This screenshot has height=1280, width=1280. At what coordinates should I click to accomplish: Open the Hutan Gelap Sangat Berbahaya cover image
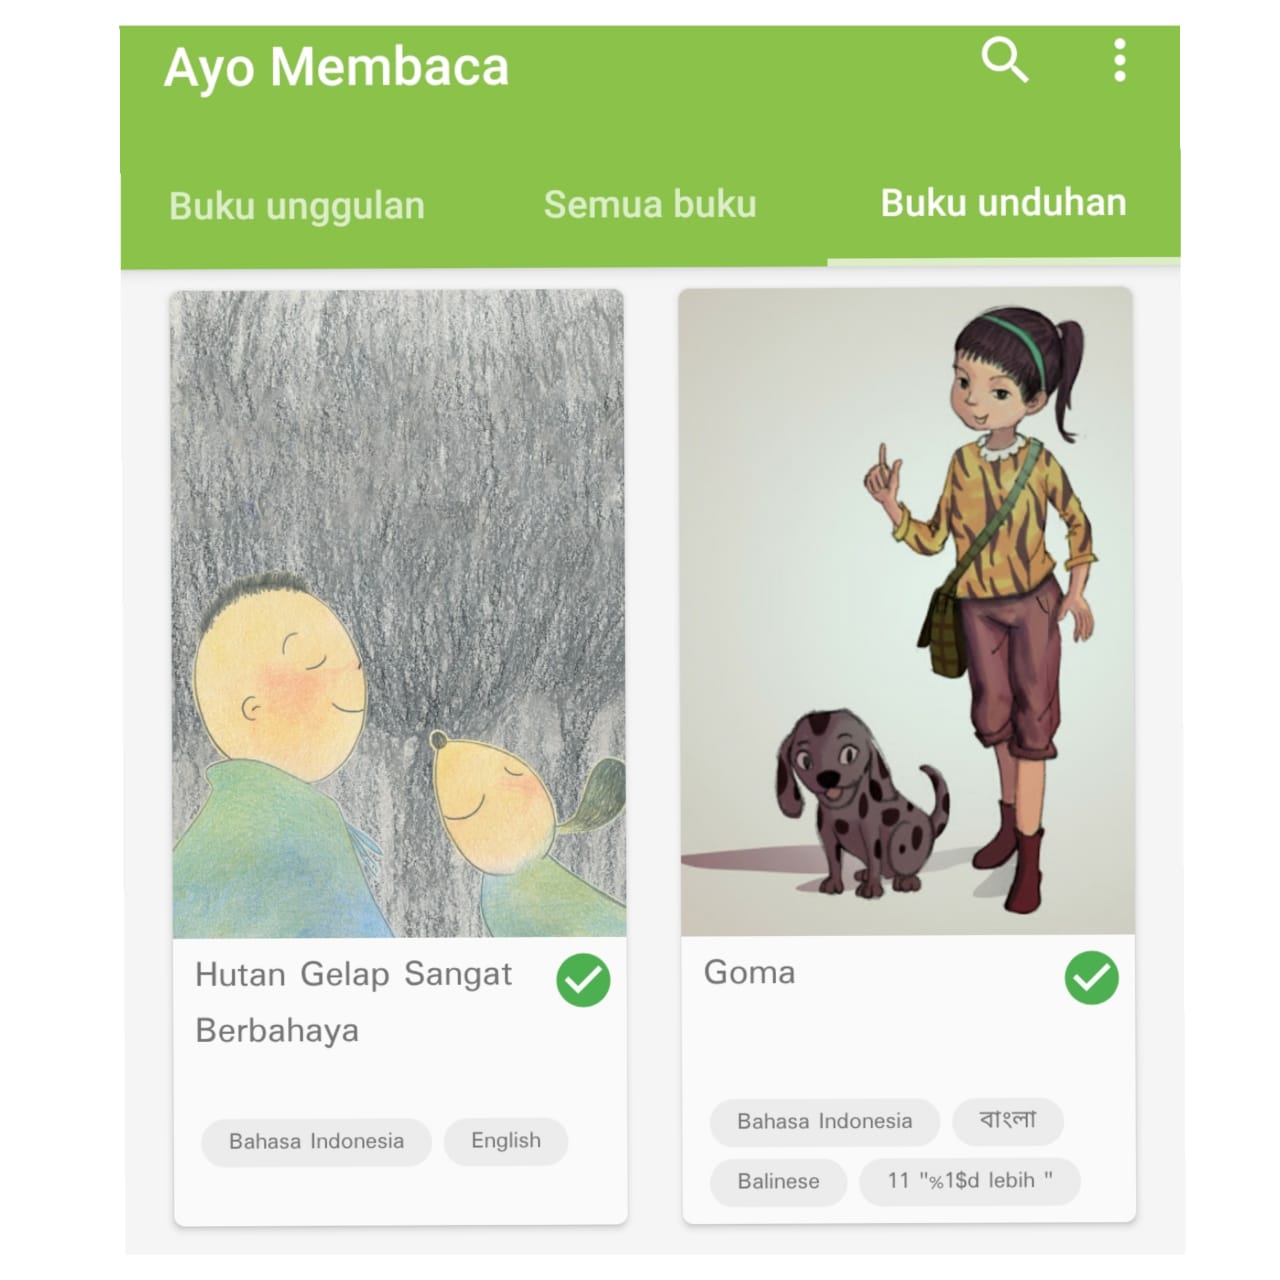click(x=399, y=614)
